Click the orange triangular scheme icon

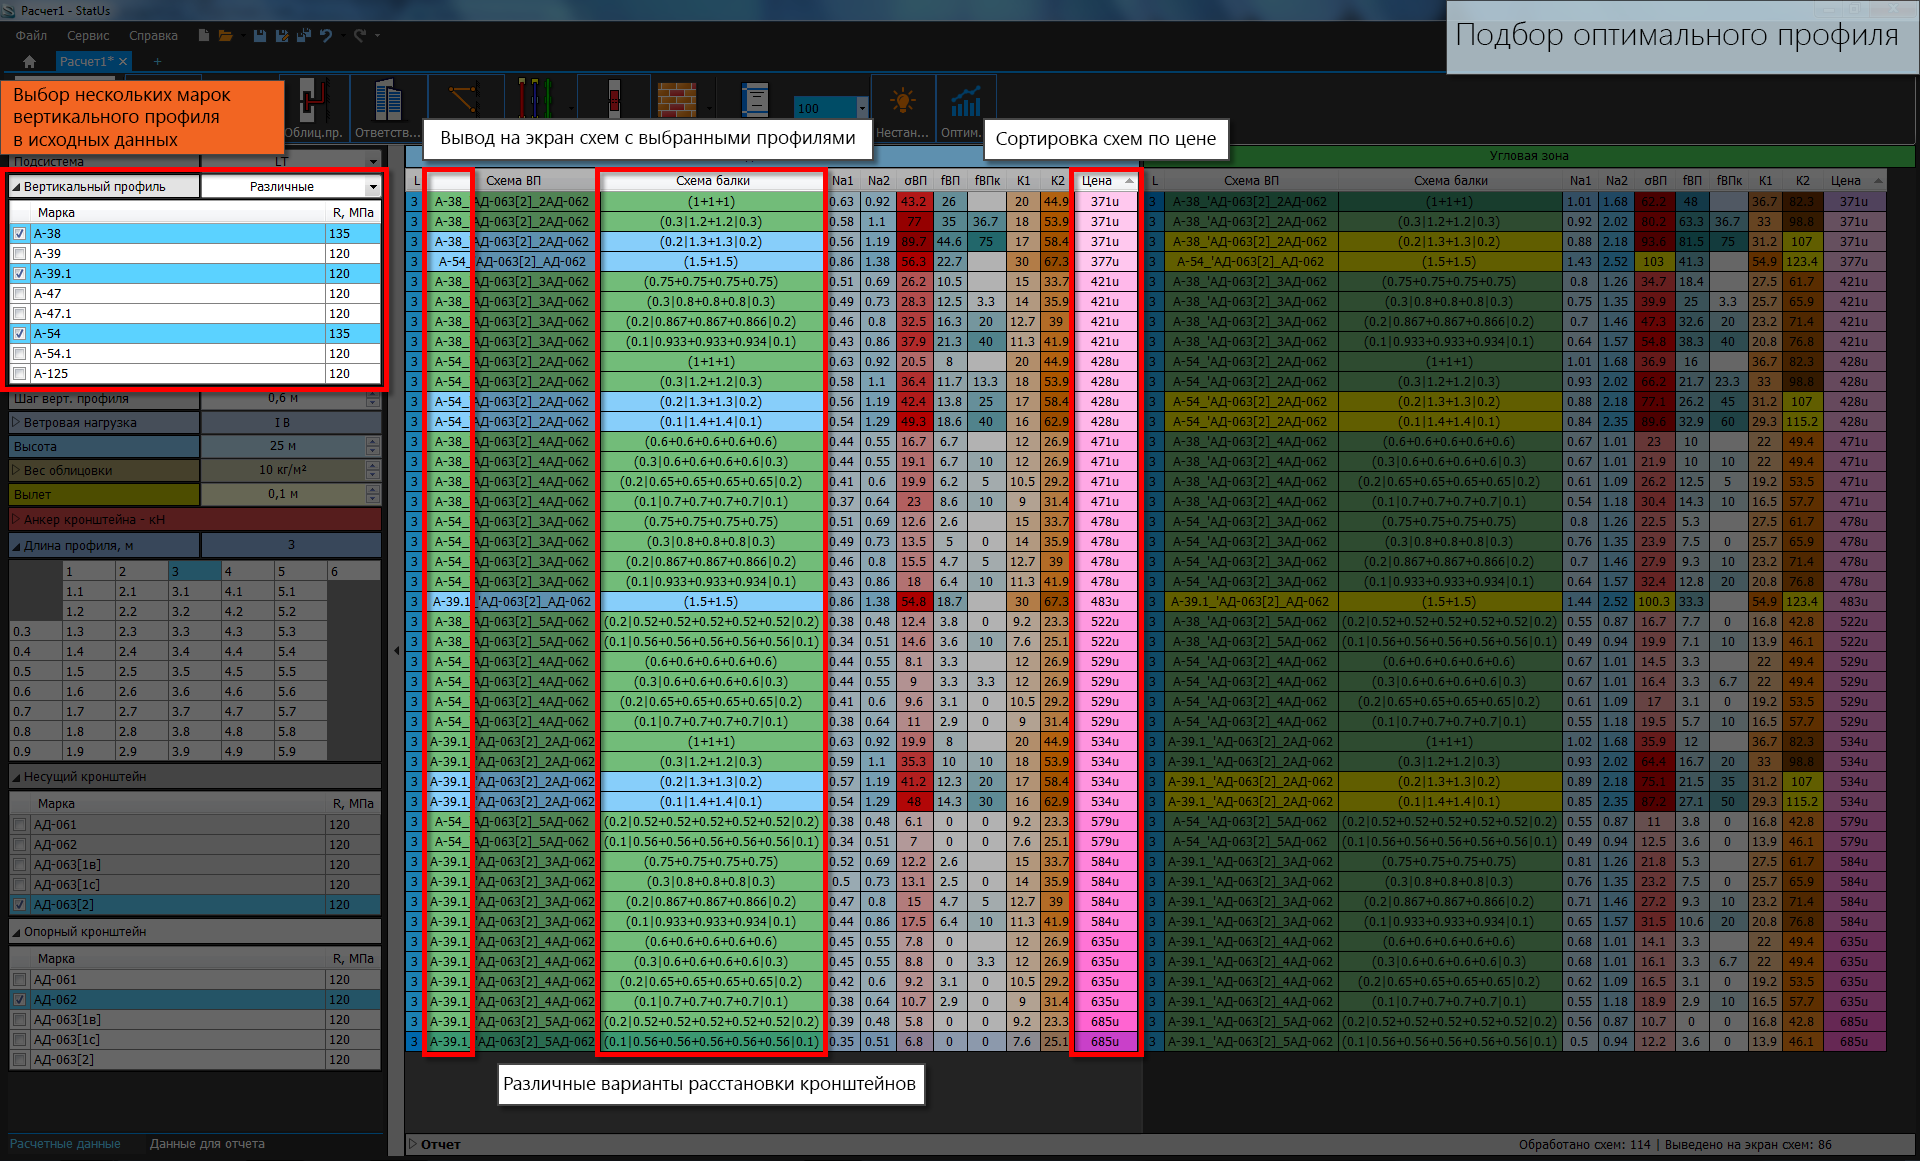point(464,100)
